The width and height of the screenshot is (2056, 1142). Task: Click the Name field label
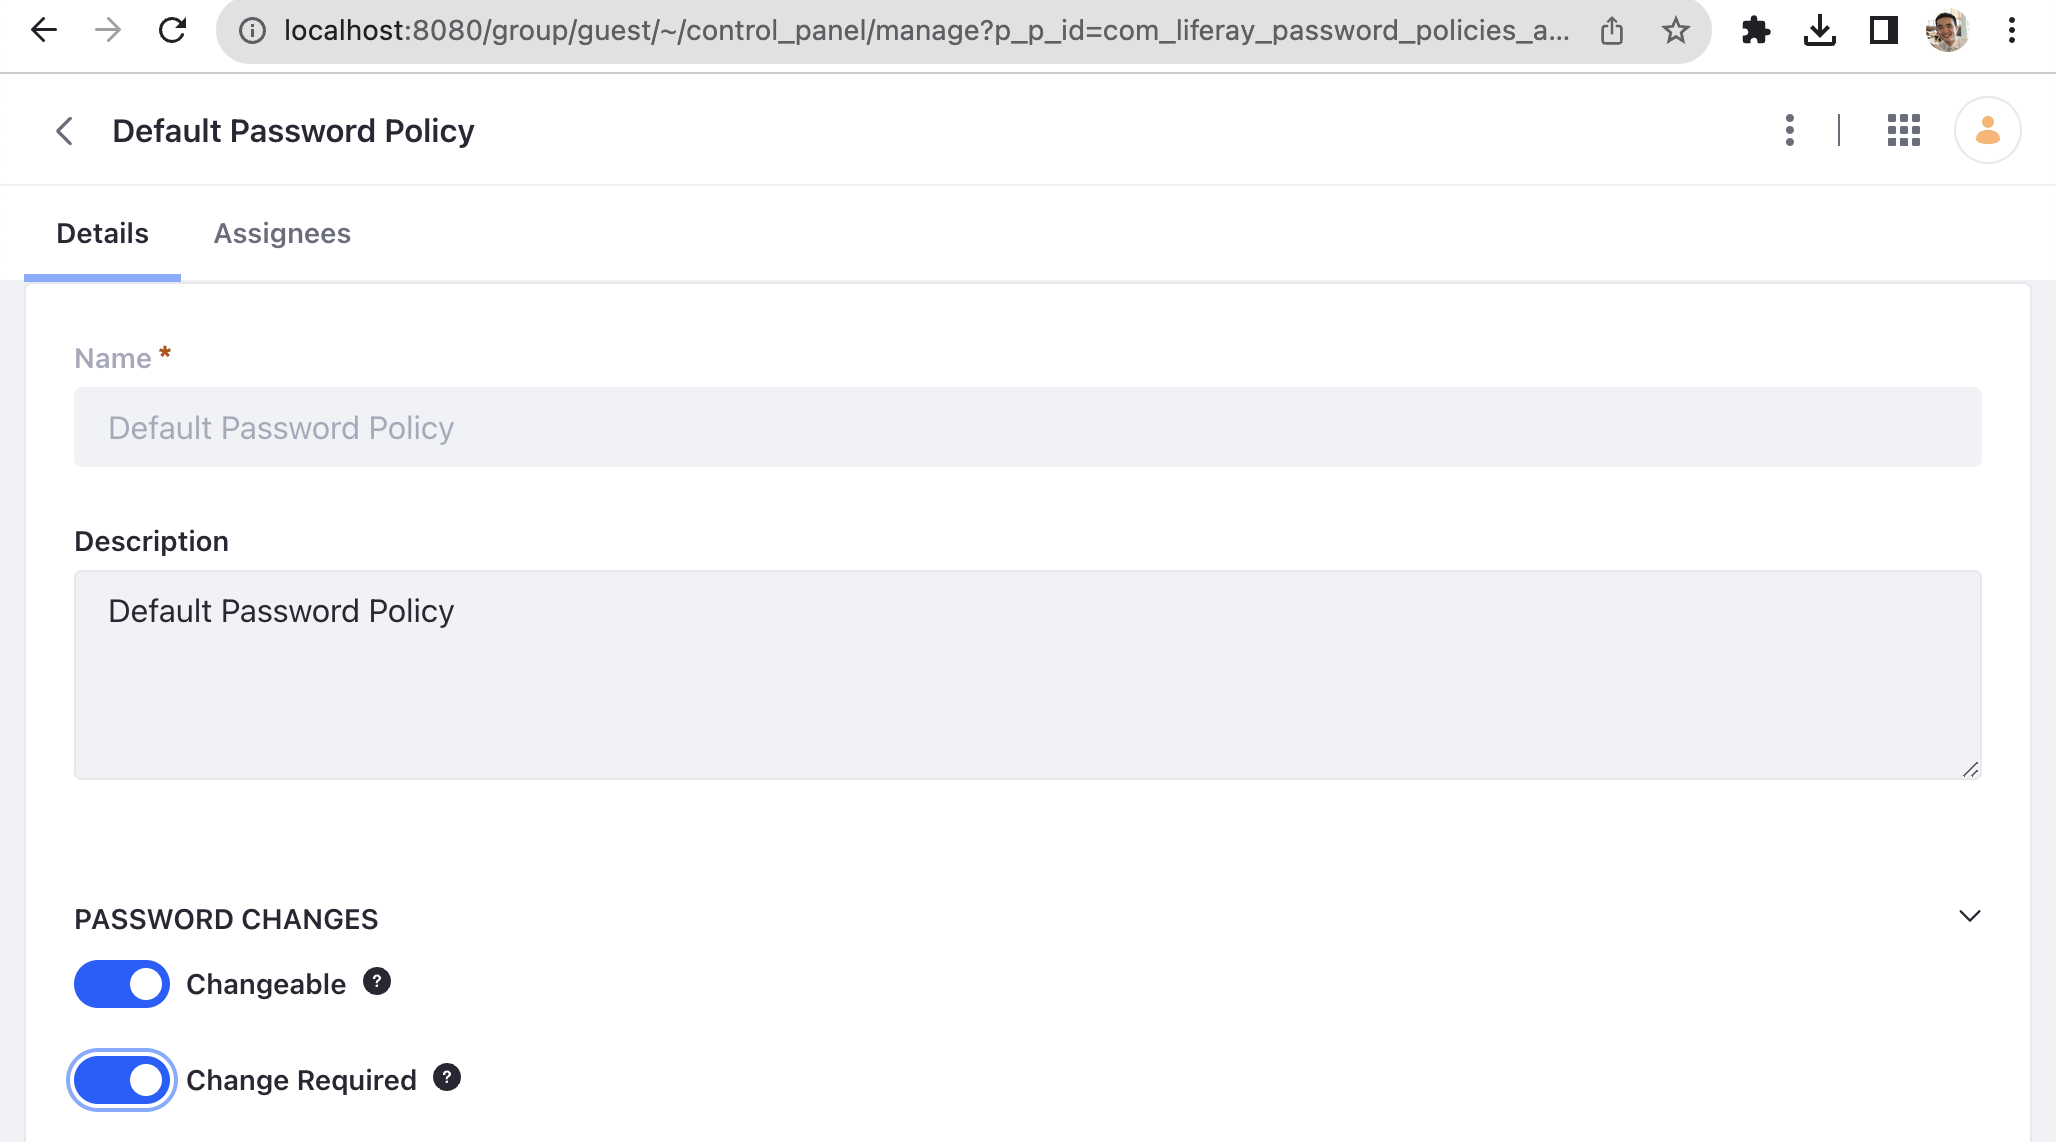tap(113, 358)
